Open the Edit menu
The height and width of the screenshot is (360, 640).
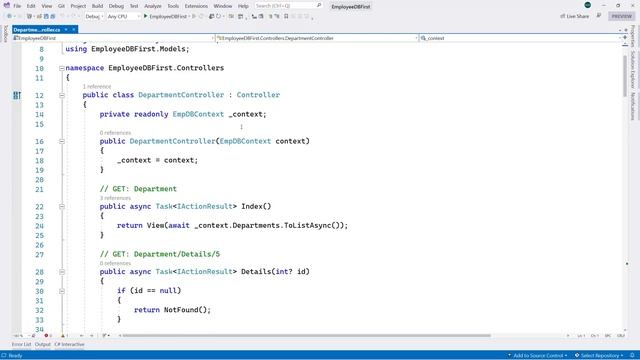31,6
